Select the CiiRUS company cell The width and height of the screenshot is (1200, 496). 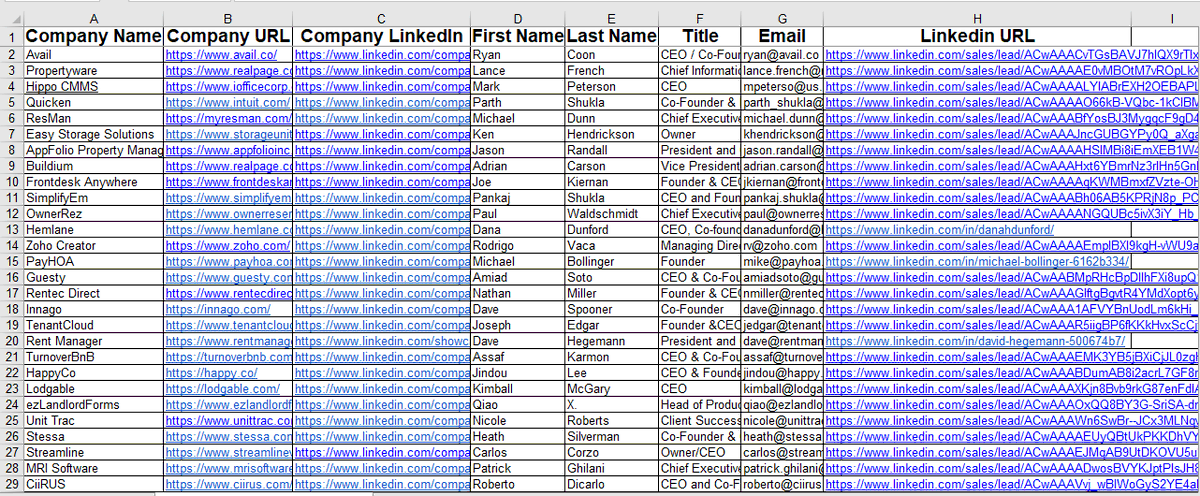93,485
